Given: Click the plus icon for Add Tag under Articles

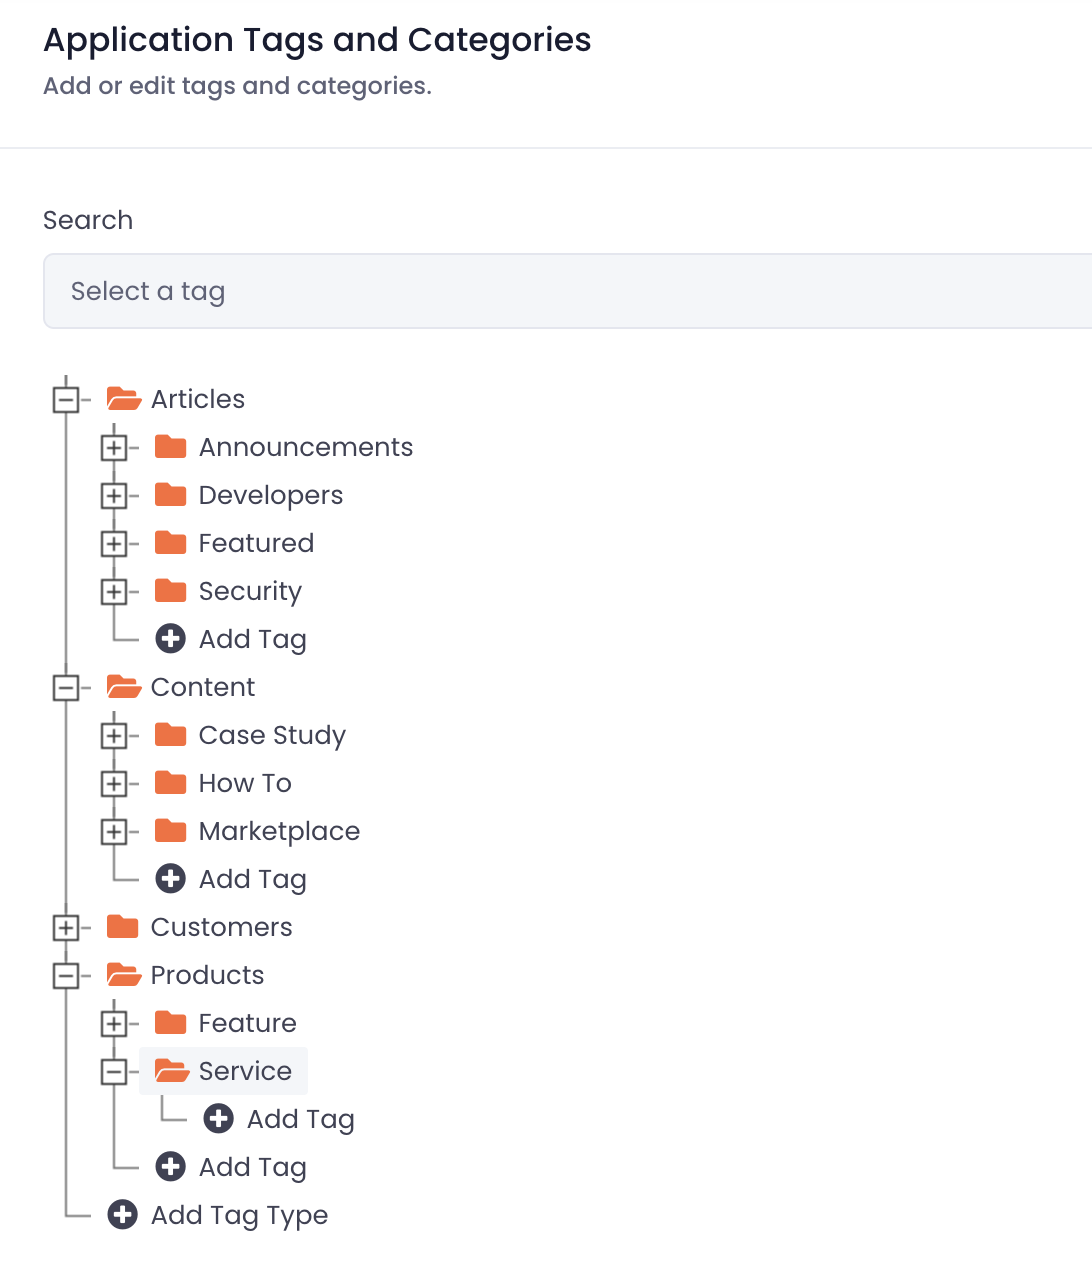Looking at the screenshot, I should (171, 638).
